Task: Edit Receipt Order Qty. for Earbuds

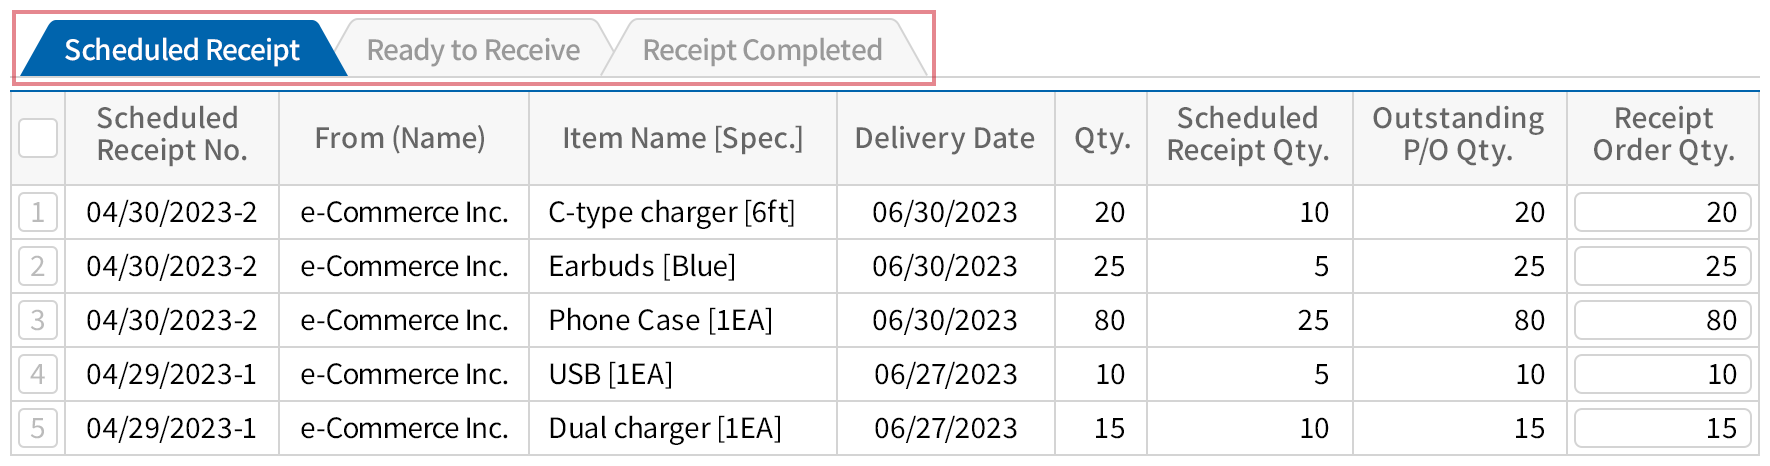Action: point(1662,266)
